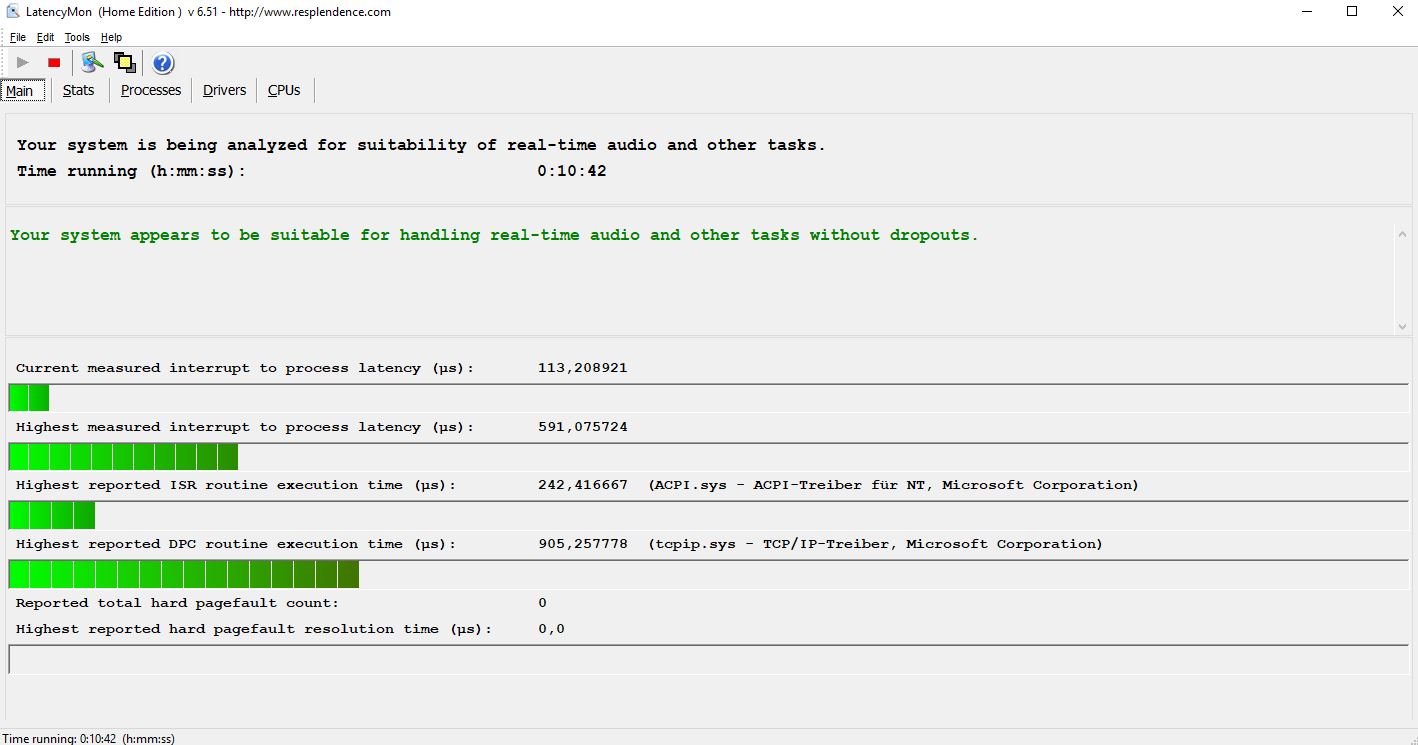Image resolution: width=1418 pixels, height=745 pixels.
Task: Click the status bar time running text
Action: pos(88,738)
